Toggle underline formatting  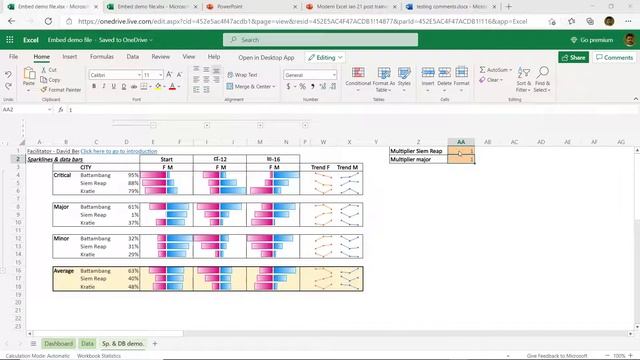tap(113, 86)
